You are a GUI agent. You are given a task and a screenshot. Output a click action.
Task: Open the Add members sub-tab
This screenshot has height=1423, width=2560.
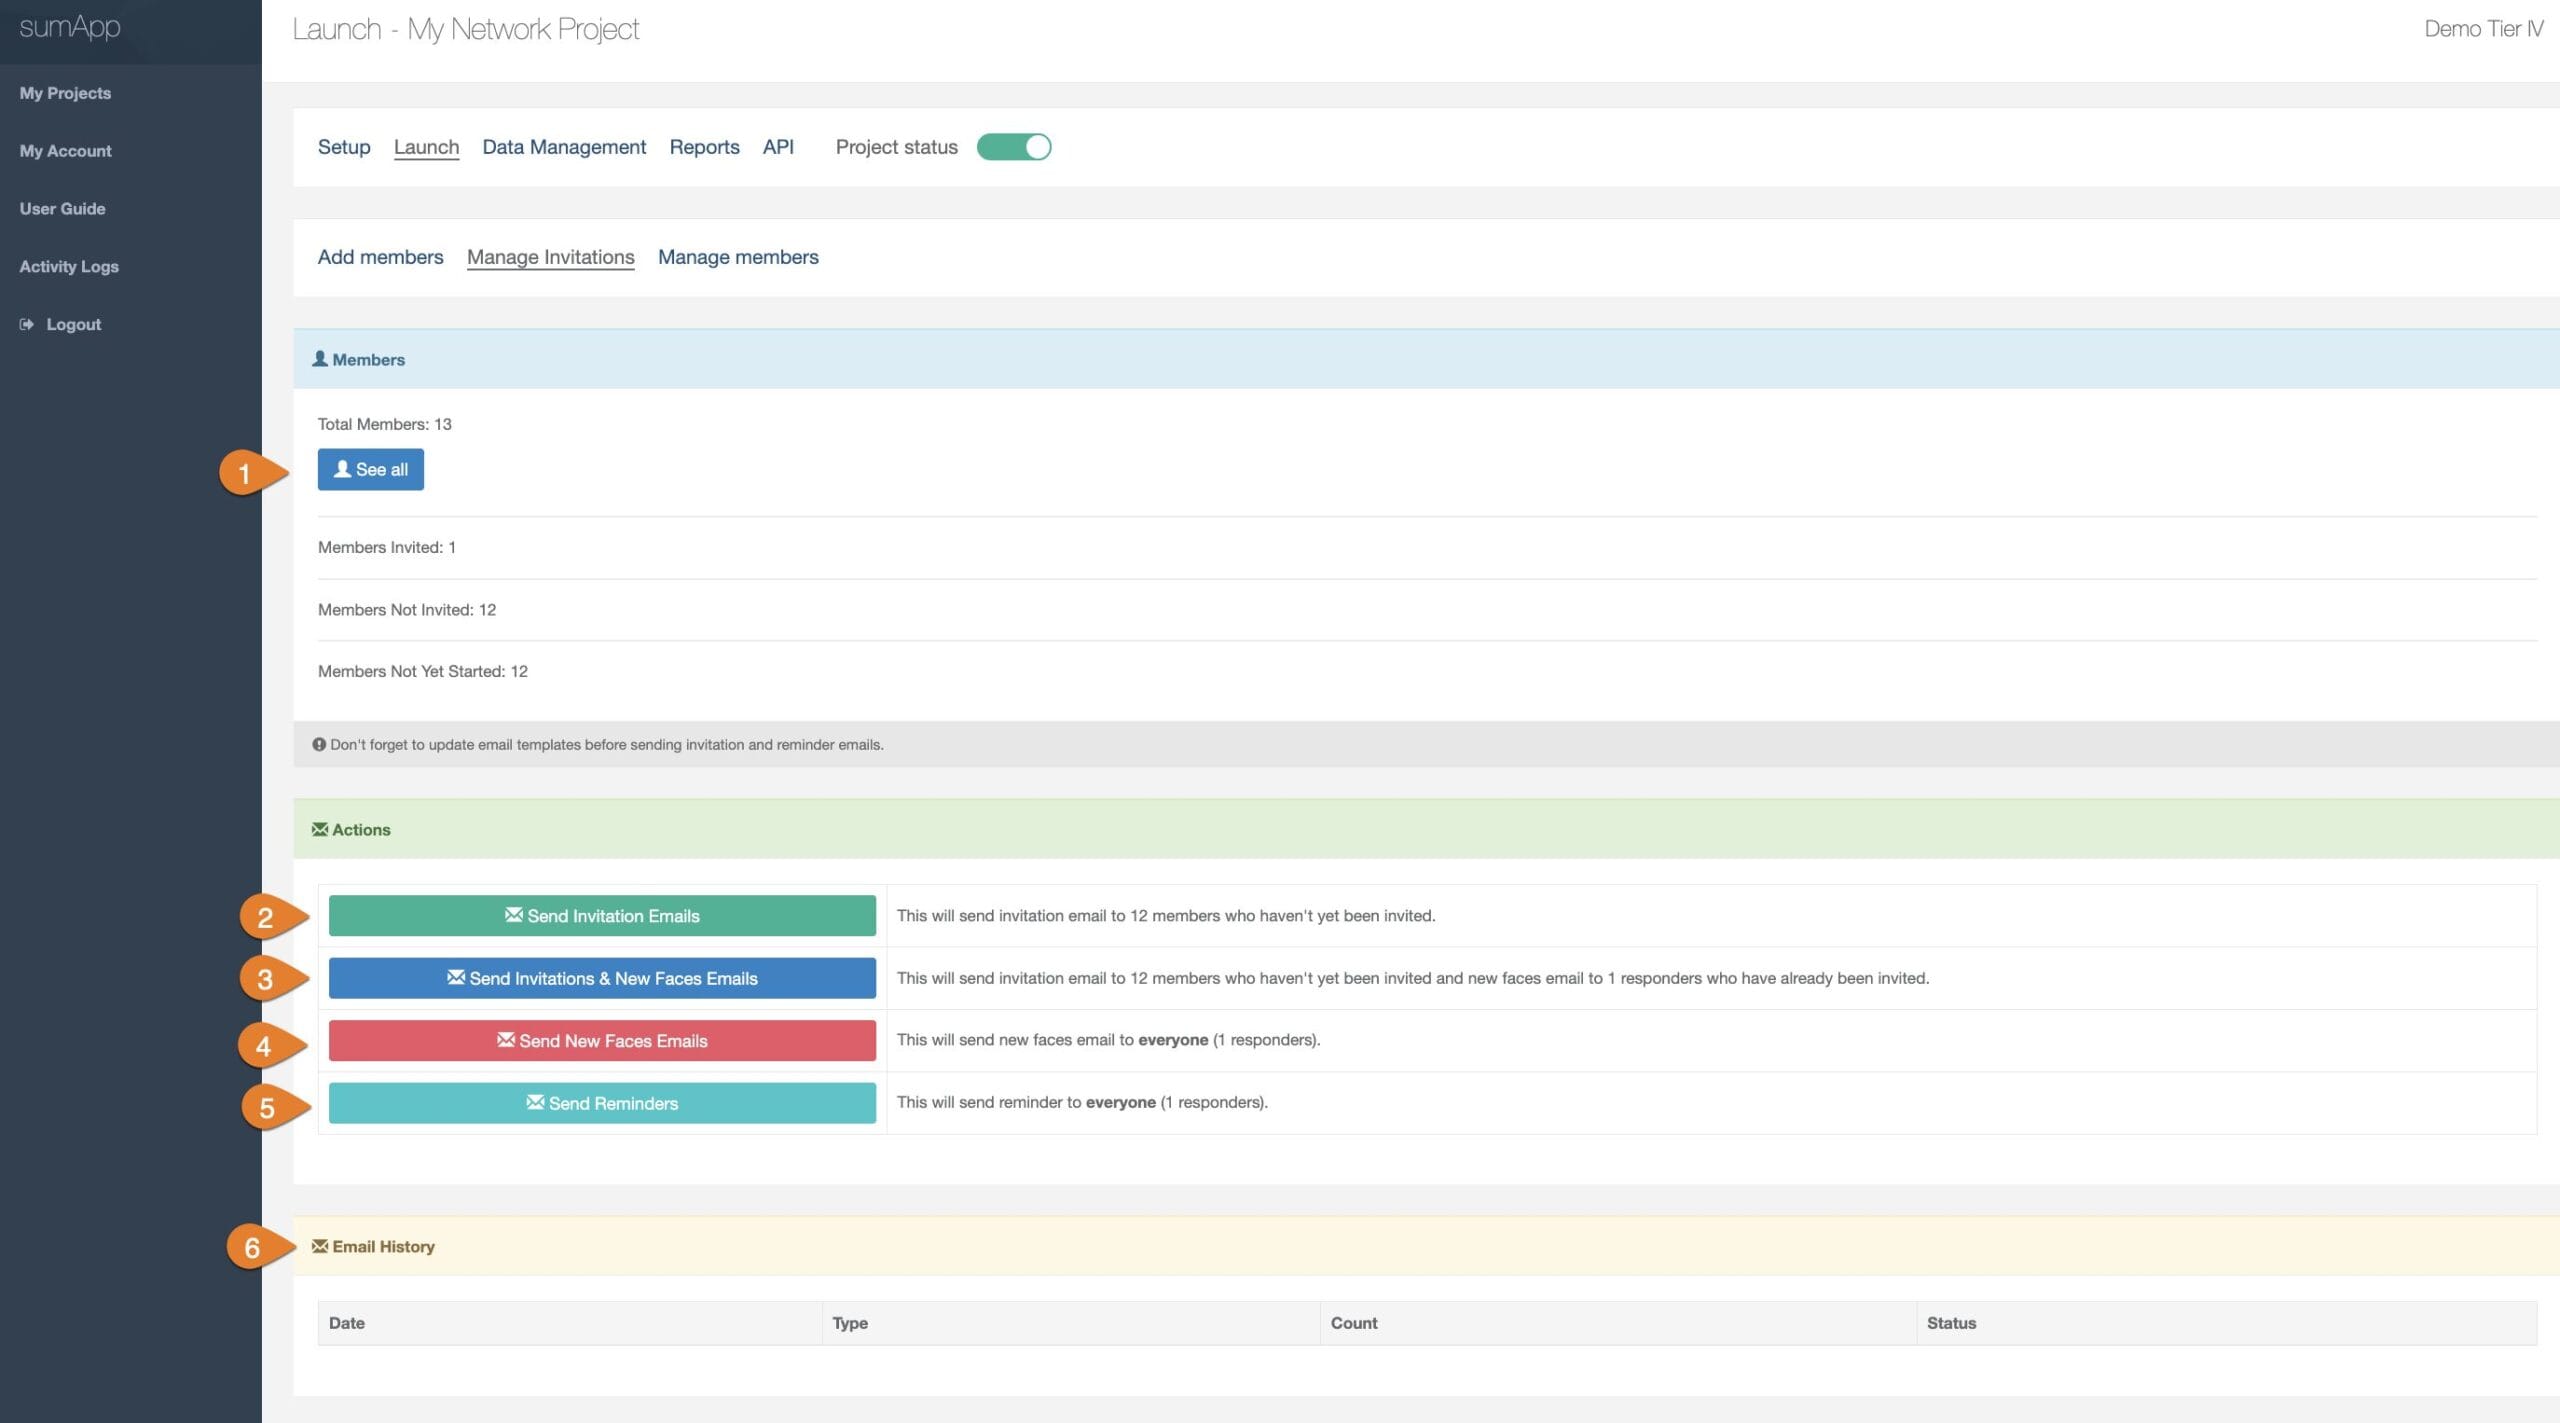pyautogui.click(x=380, y=257)
